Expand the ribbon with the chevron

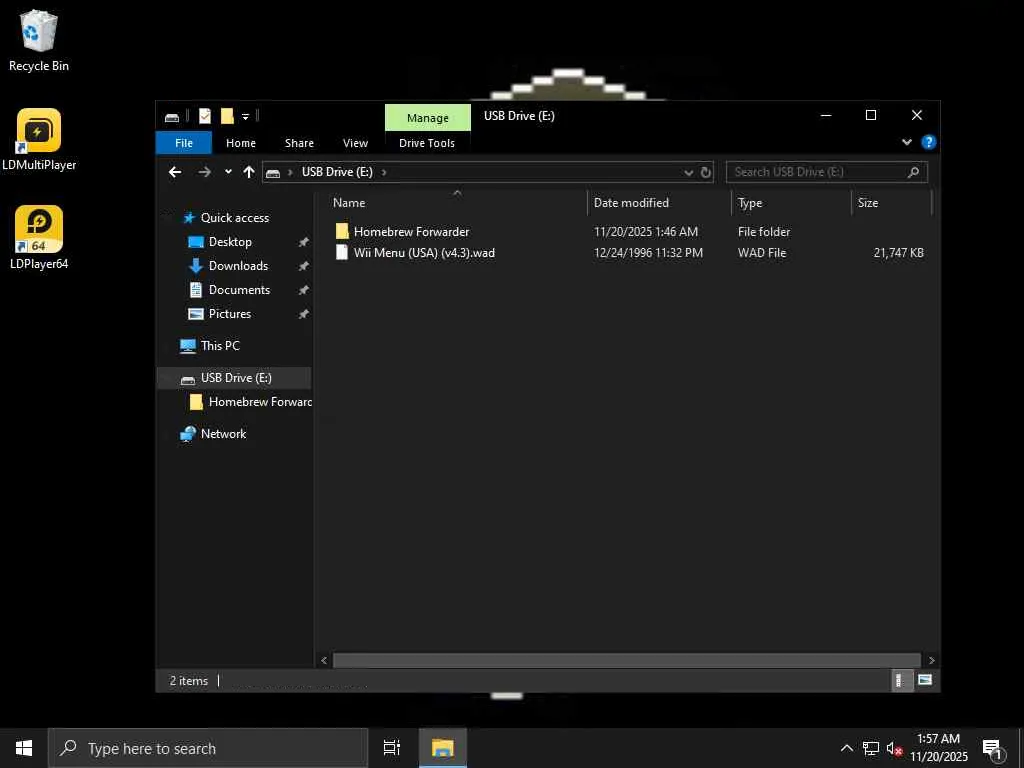(x=906, y=142)
